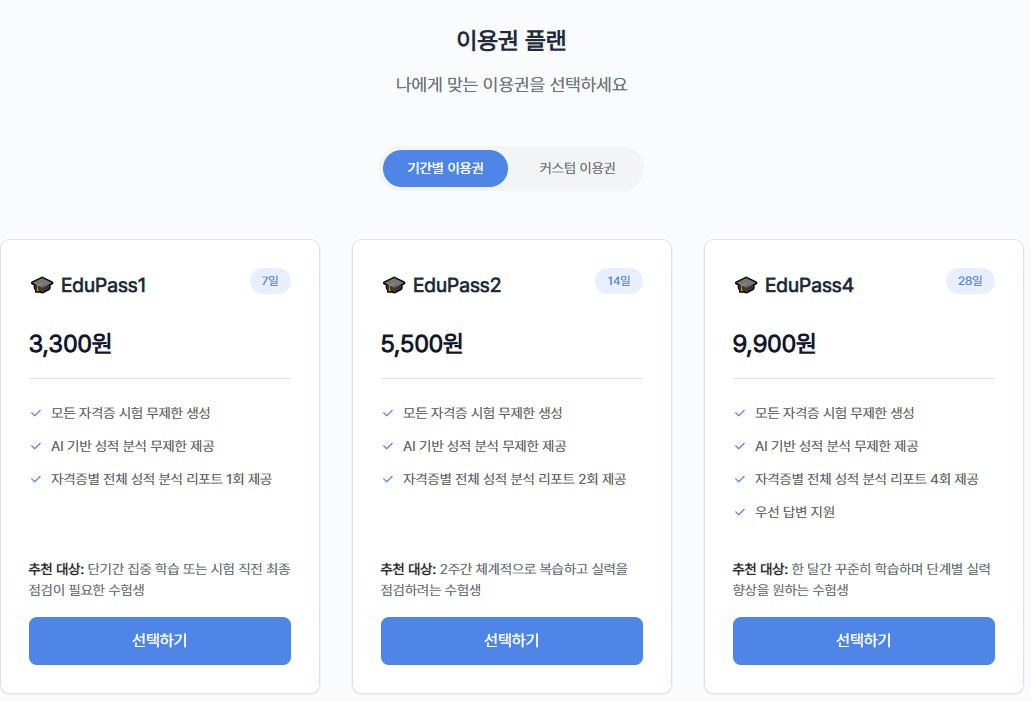
Task: Click the EduPass2 plan title
Action: [x=457, y=286]
